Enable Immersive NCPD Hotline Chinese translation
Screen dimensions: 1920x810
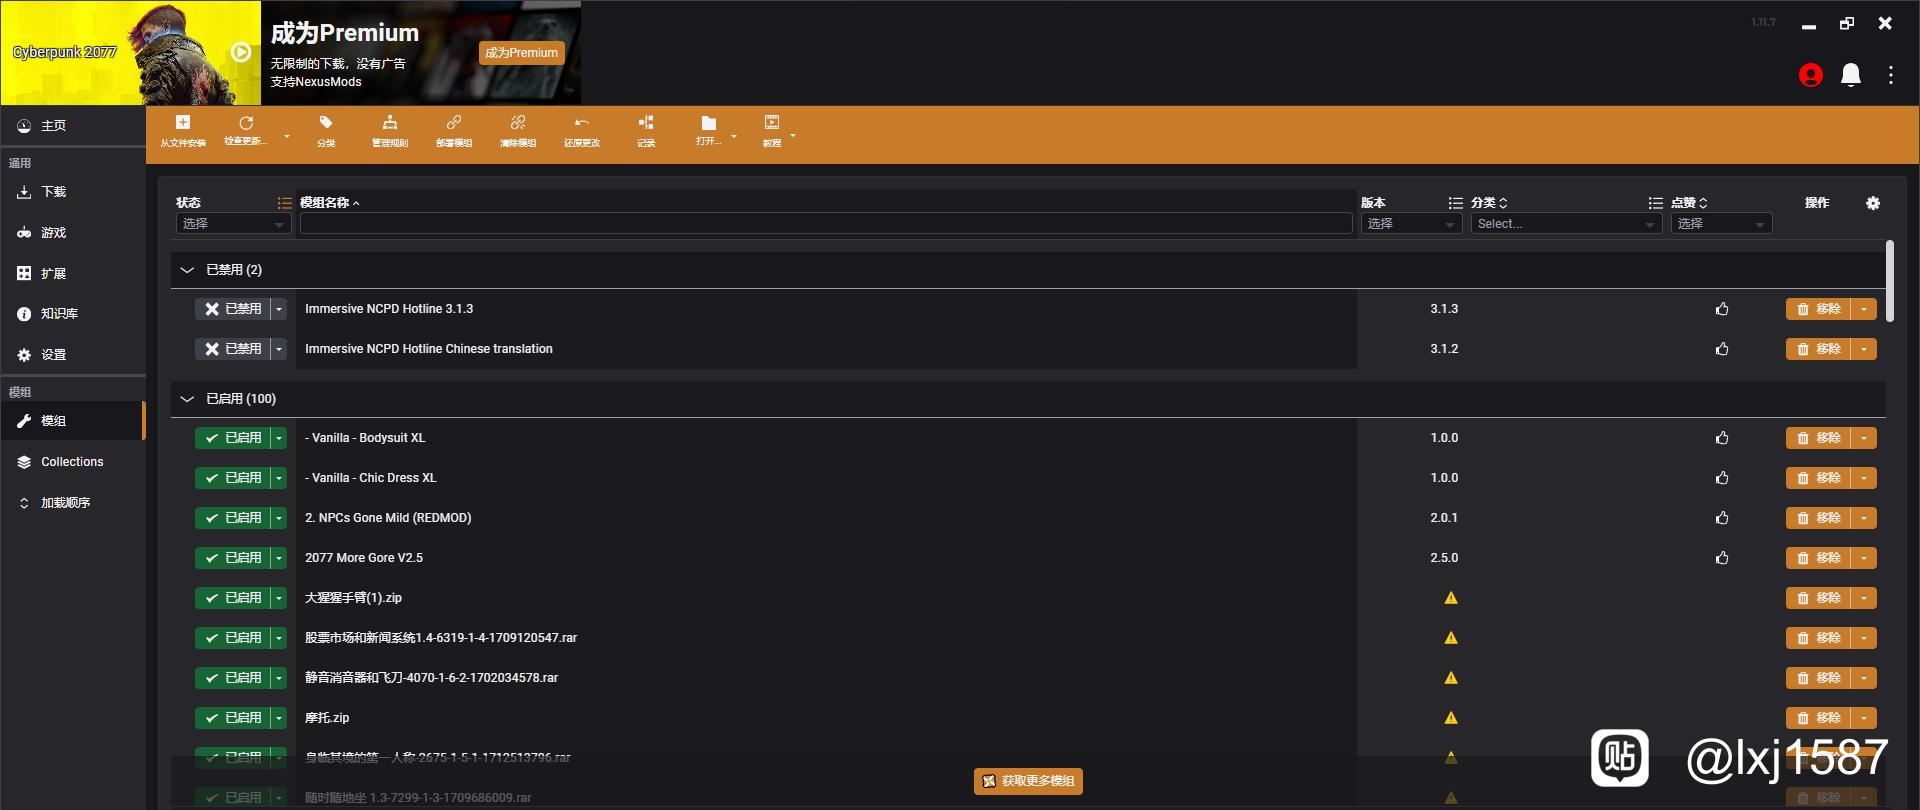point(233,349)
